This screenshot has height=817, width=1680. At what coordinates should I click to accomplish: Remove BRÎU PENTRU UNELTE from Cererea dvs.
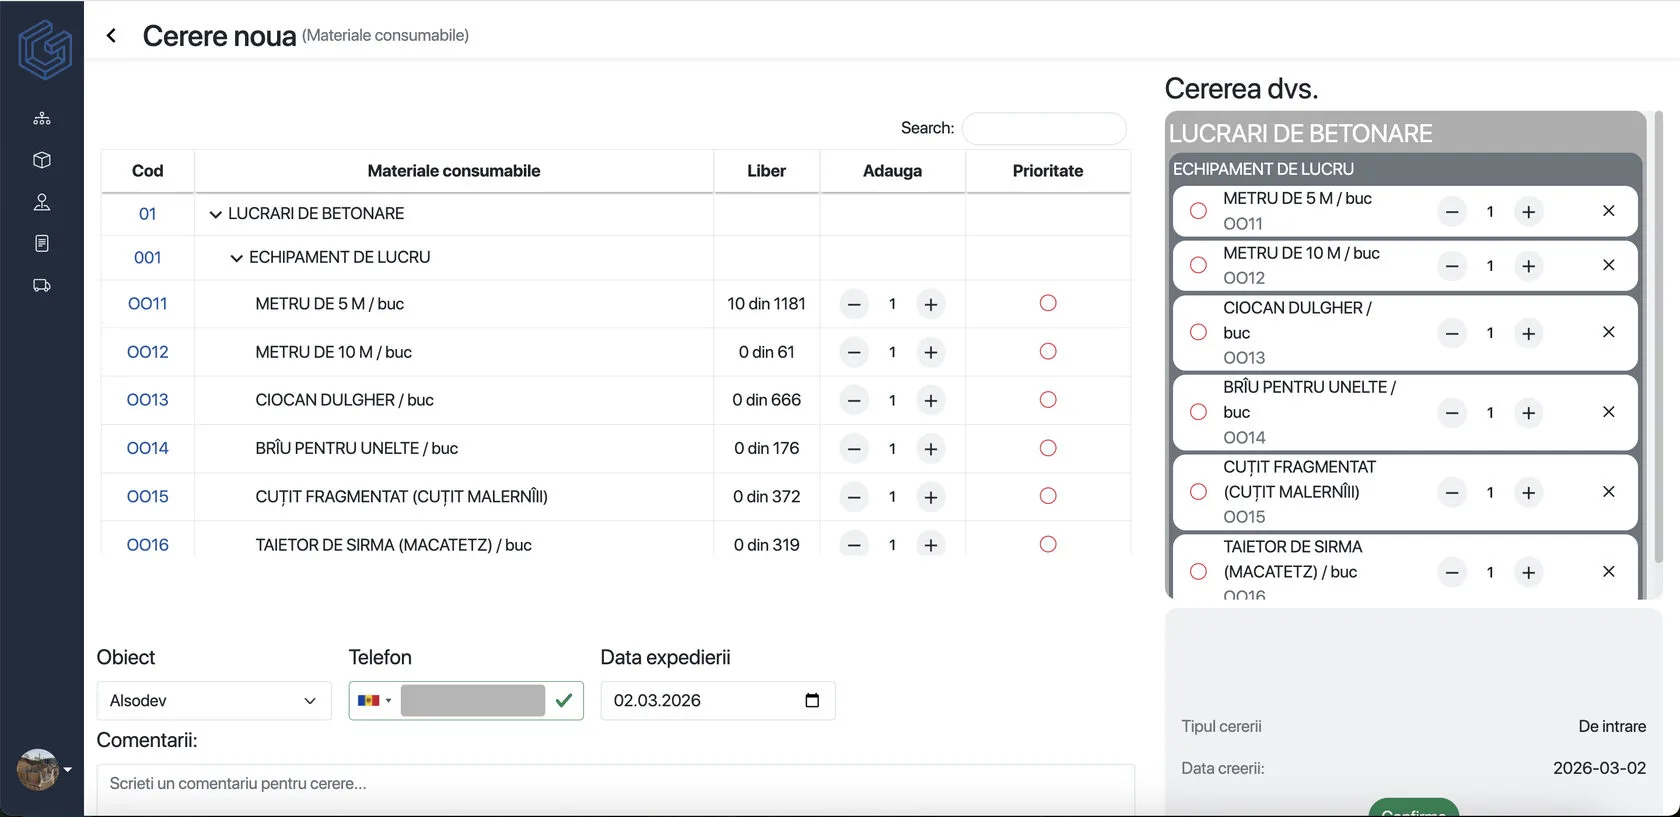[x=1609, y=412]
